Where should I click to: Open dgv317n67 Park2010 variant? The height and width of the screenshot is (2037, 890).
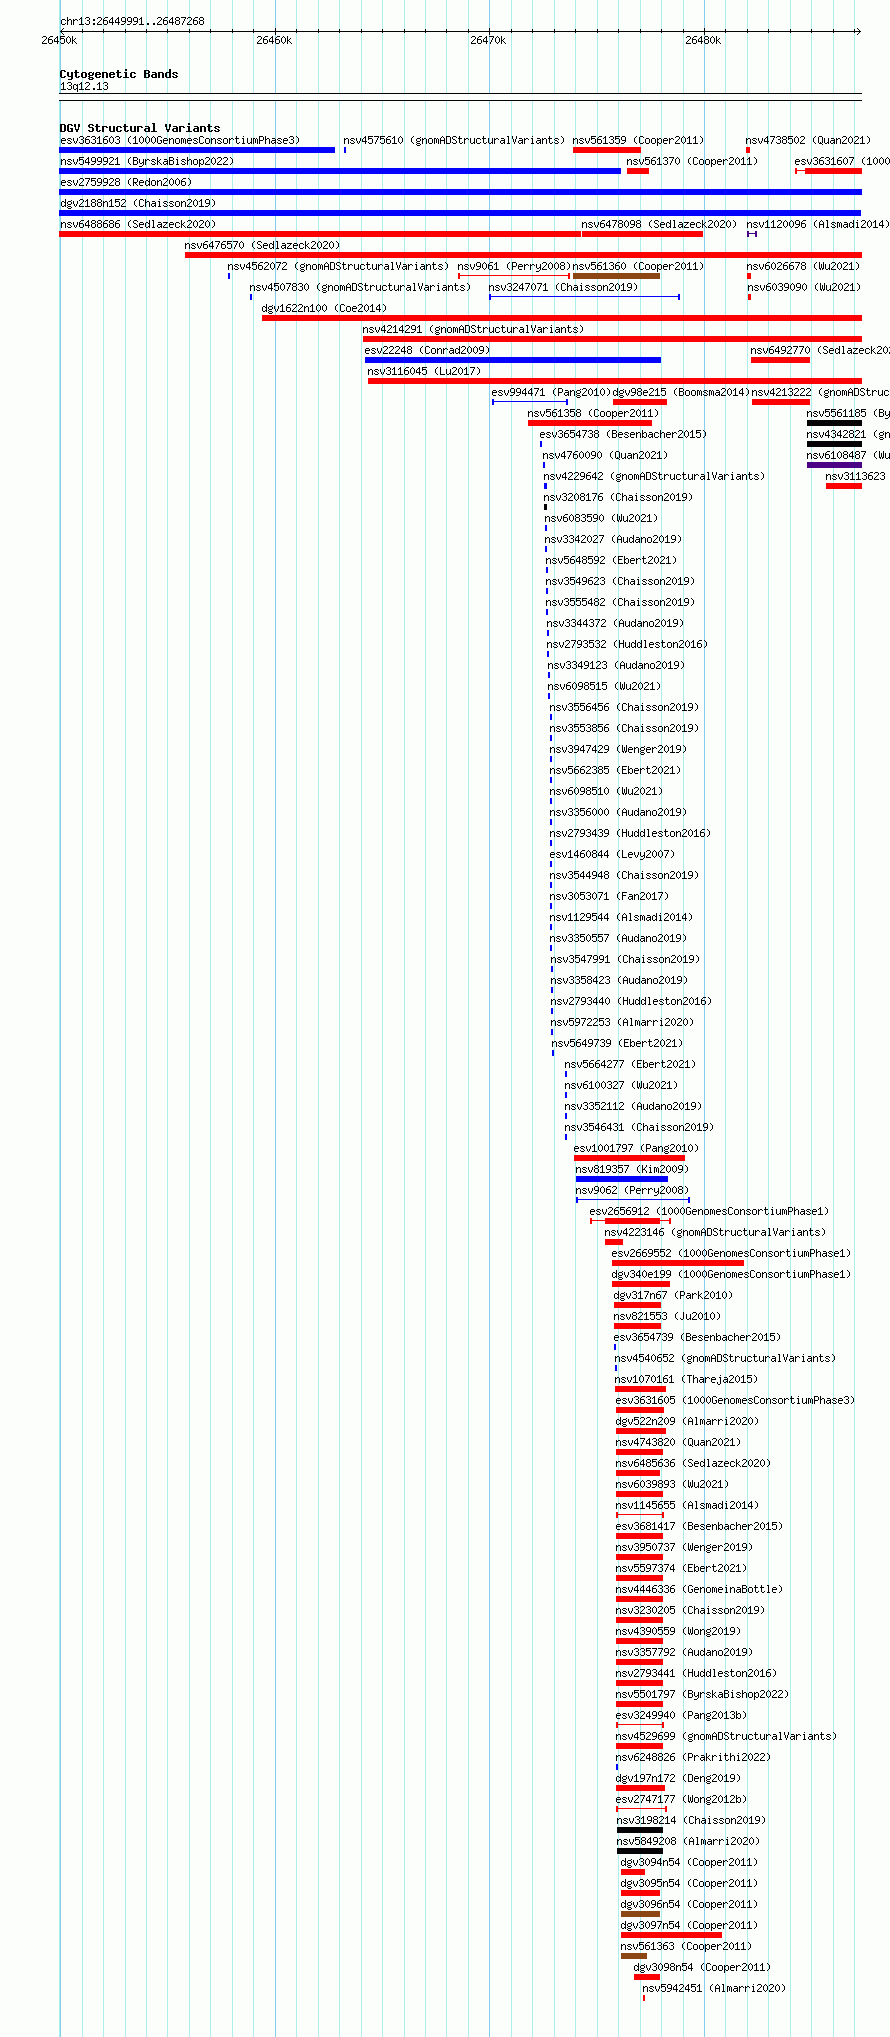click(x=673, y=1295)
